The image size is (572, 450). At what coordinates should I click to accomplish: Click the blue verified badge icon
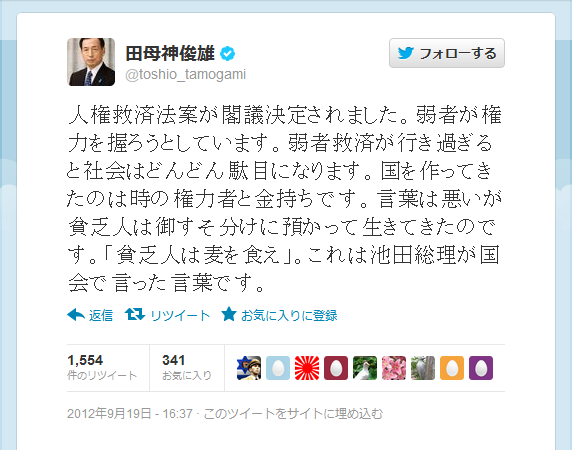tap(227, 54)
